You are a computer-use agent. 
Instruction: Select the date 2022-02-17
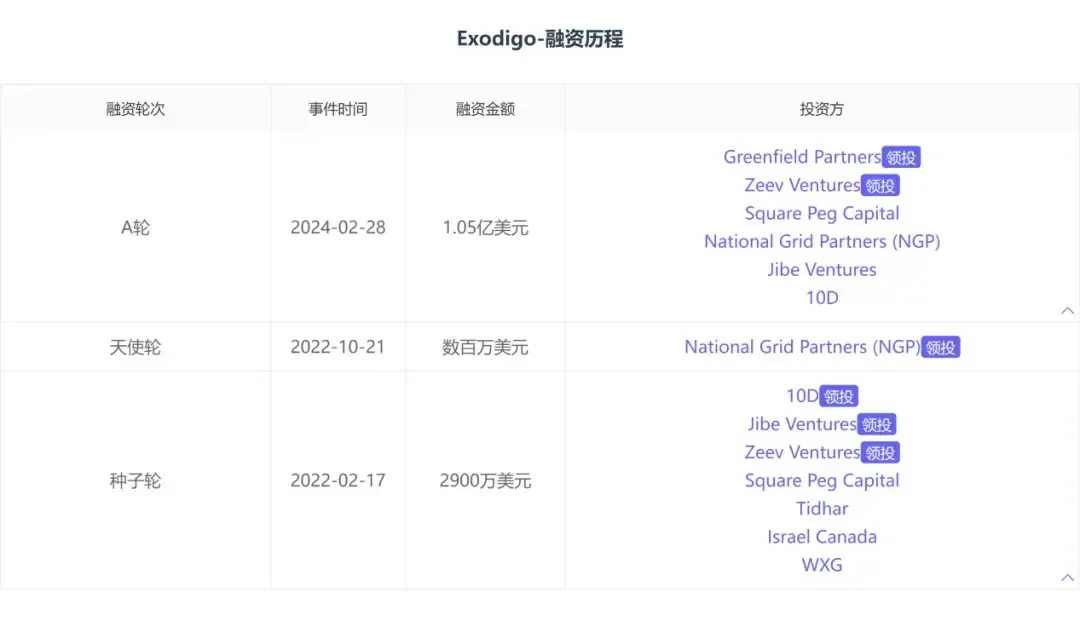tap(338, 481)
